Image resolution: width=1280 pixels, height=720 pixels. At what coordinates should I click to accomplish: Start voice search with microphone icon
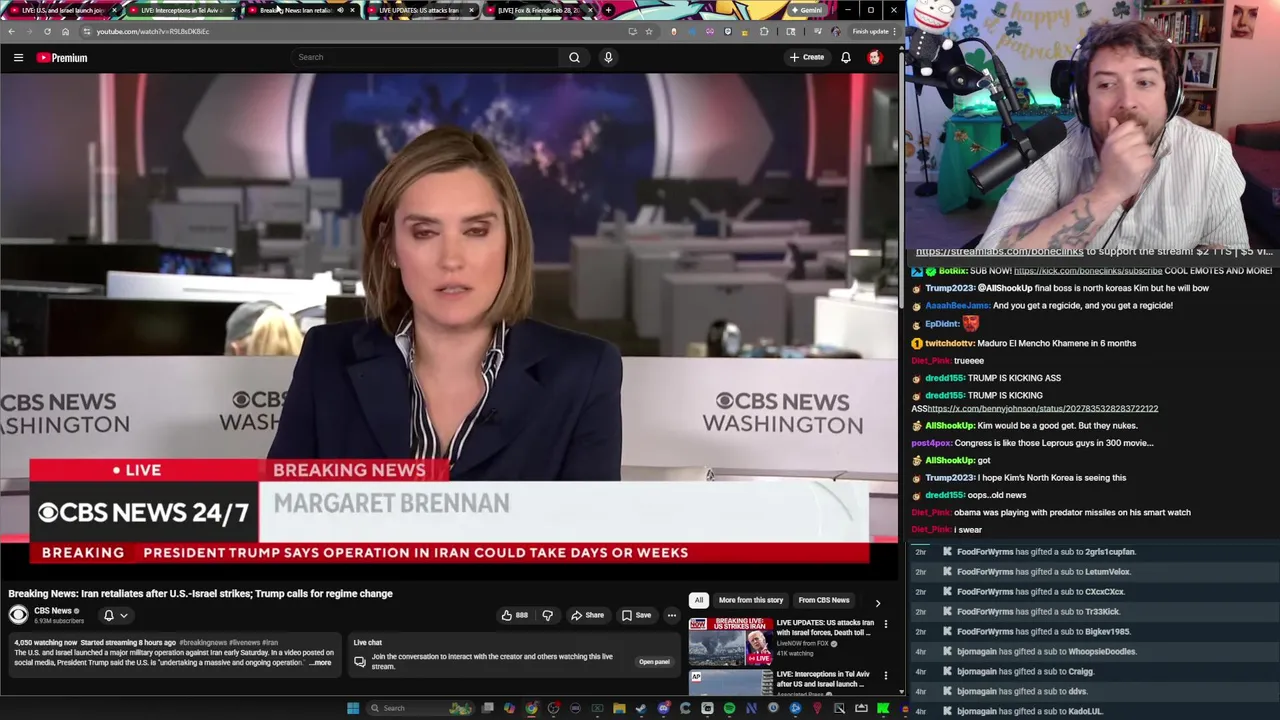(608, 57)
